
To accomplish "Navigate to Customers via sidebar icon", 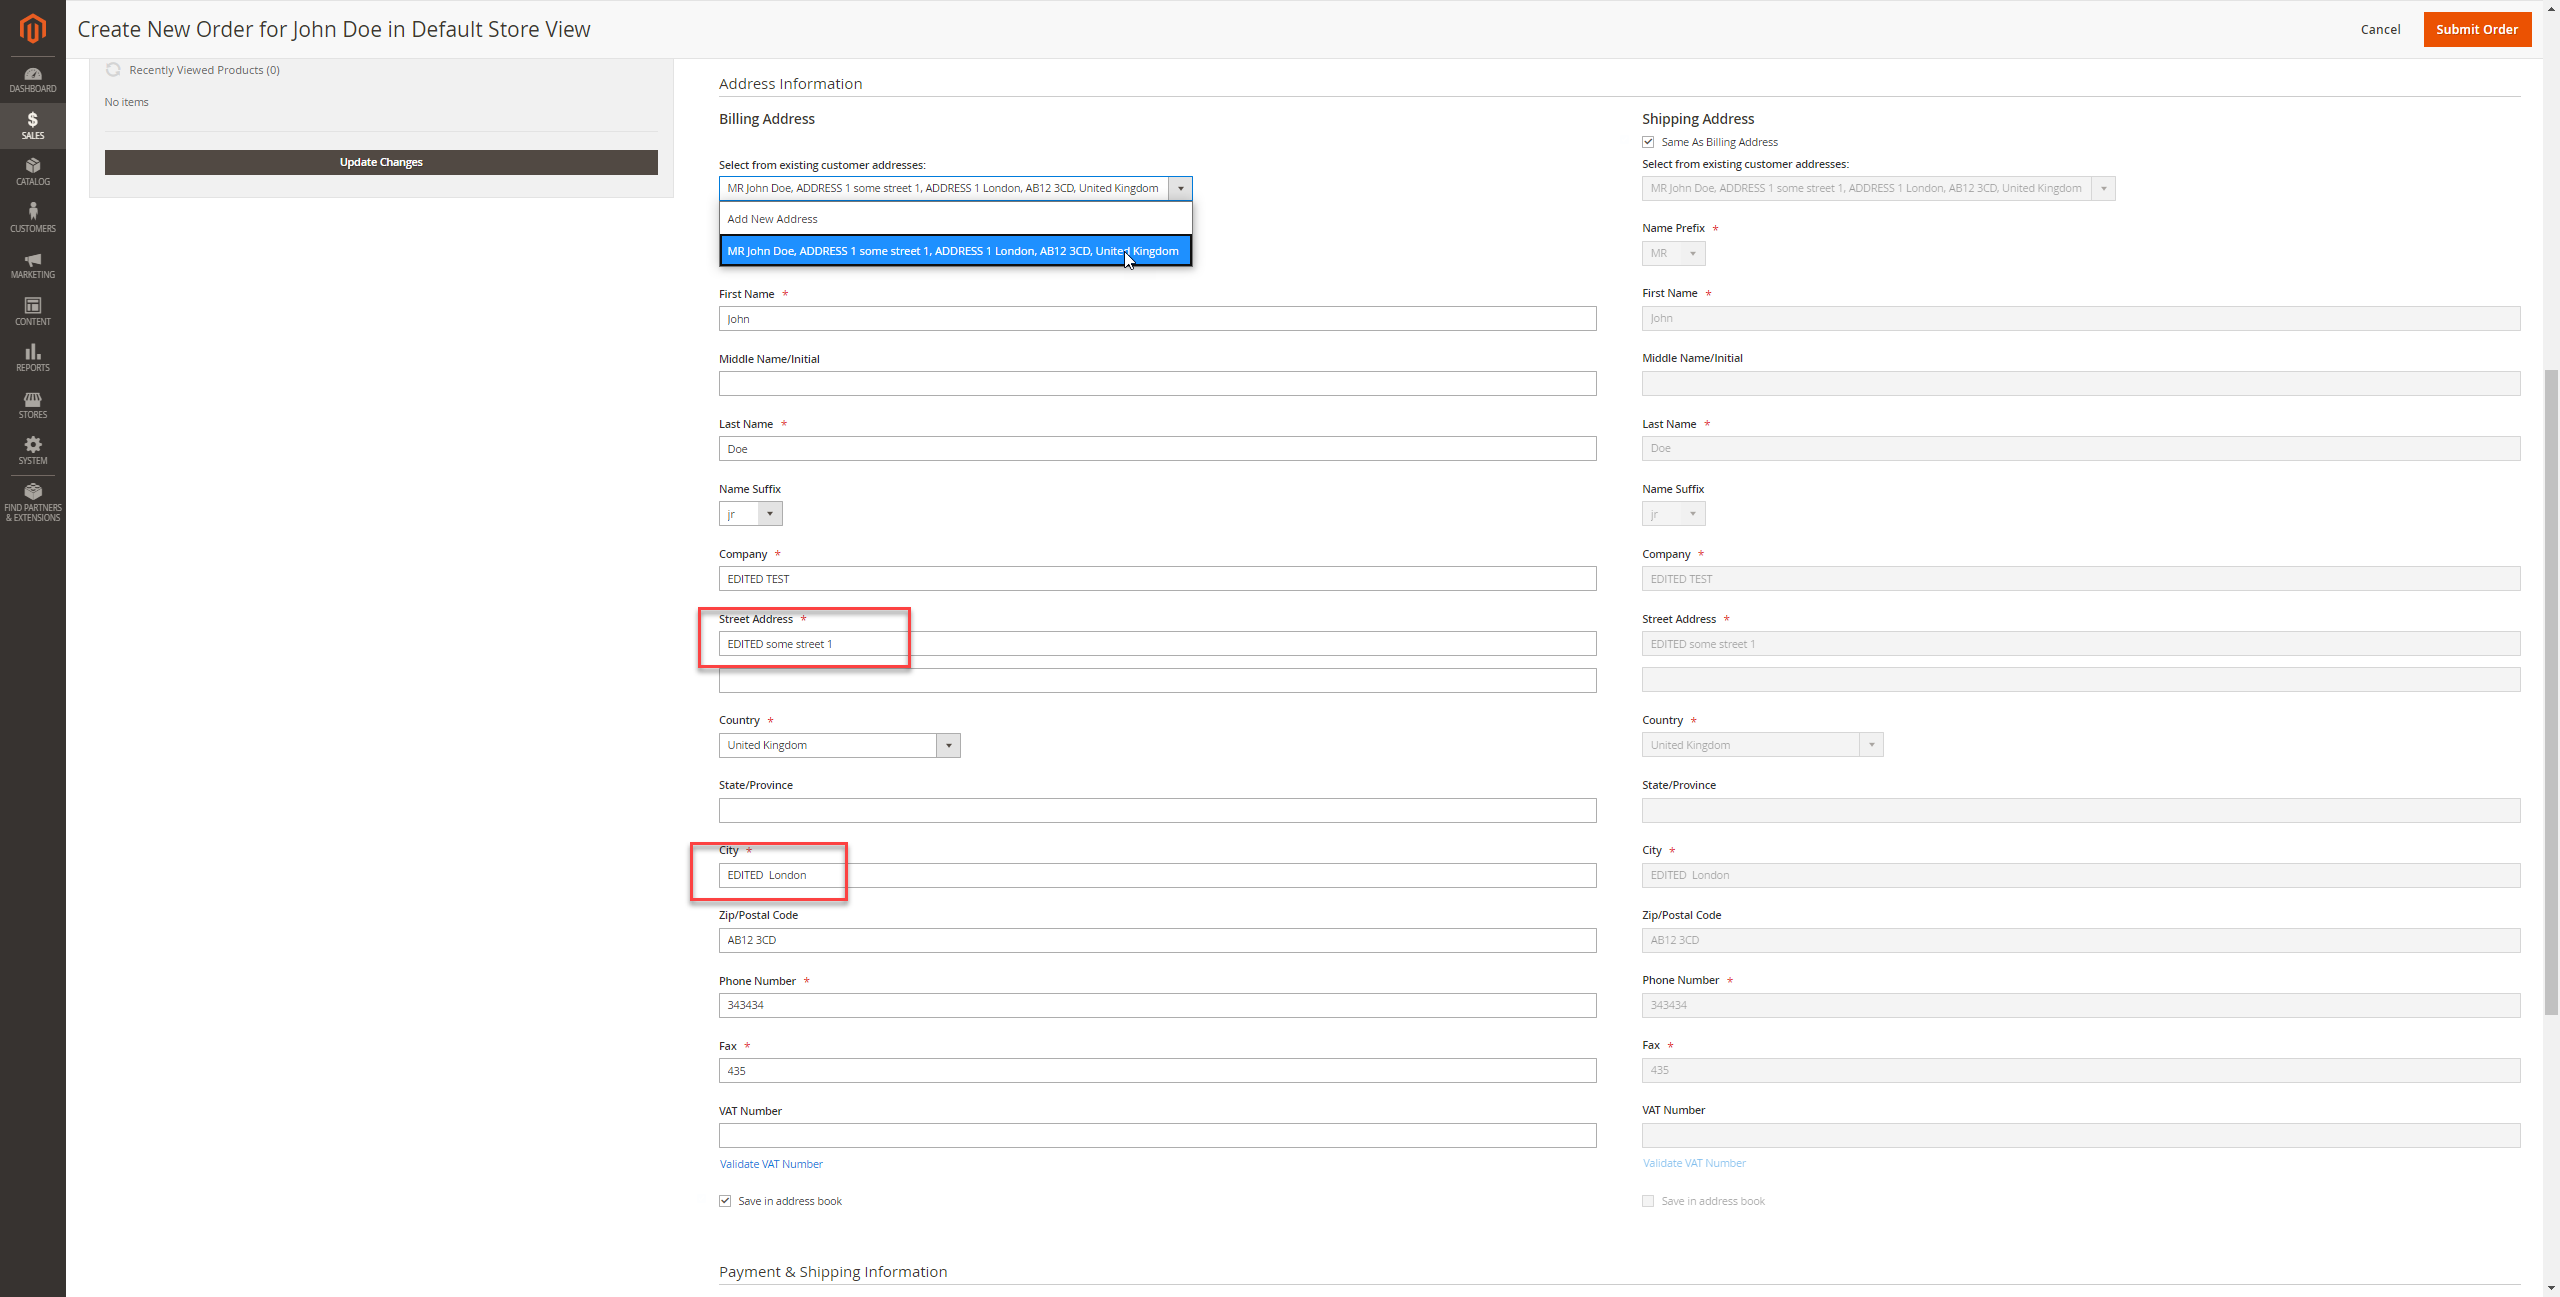I will [x=33, y=217].
